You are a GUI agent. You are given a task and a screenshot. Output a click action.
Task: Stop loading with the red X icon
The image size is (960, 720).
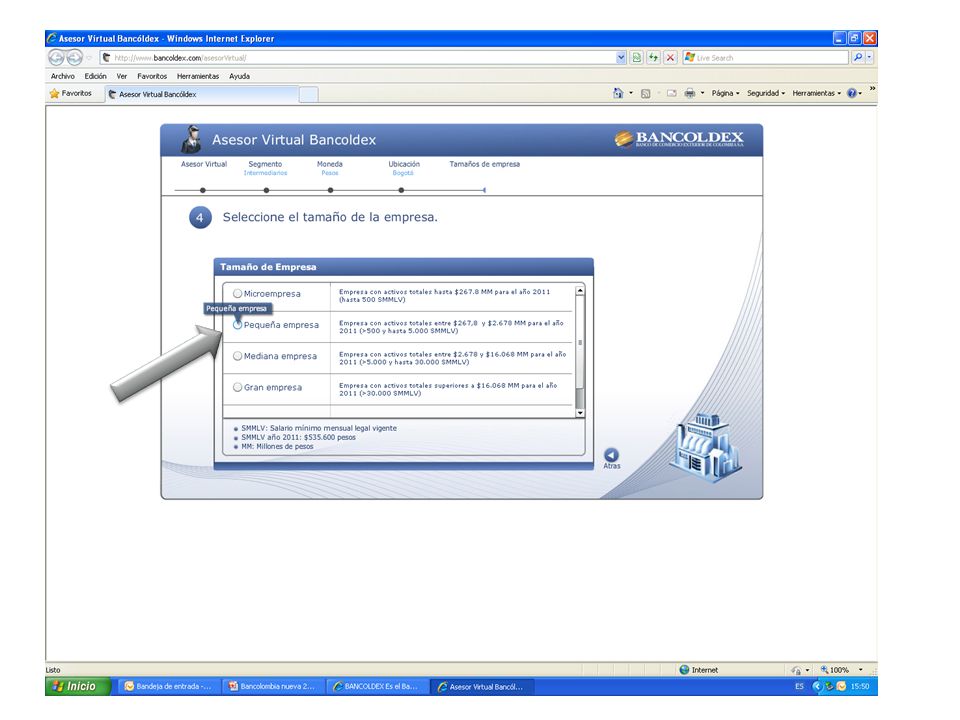point(670,58)
